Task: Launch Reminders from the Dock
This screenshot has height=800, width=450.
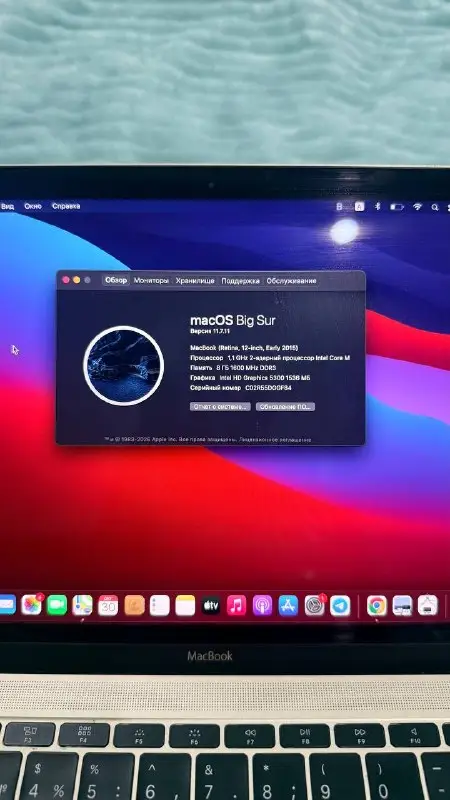Action: click(160, 605)
